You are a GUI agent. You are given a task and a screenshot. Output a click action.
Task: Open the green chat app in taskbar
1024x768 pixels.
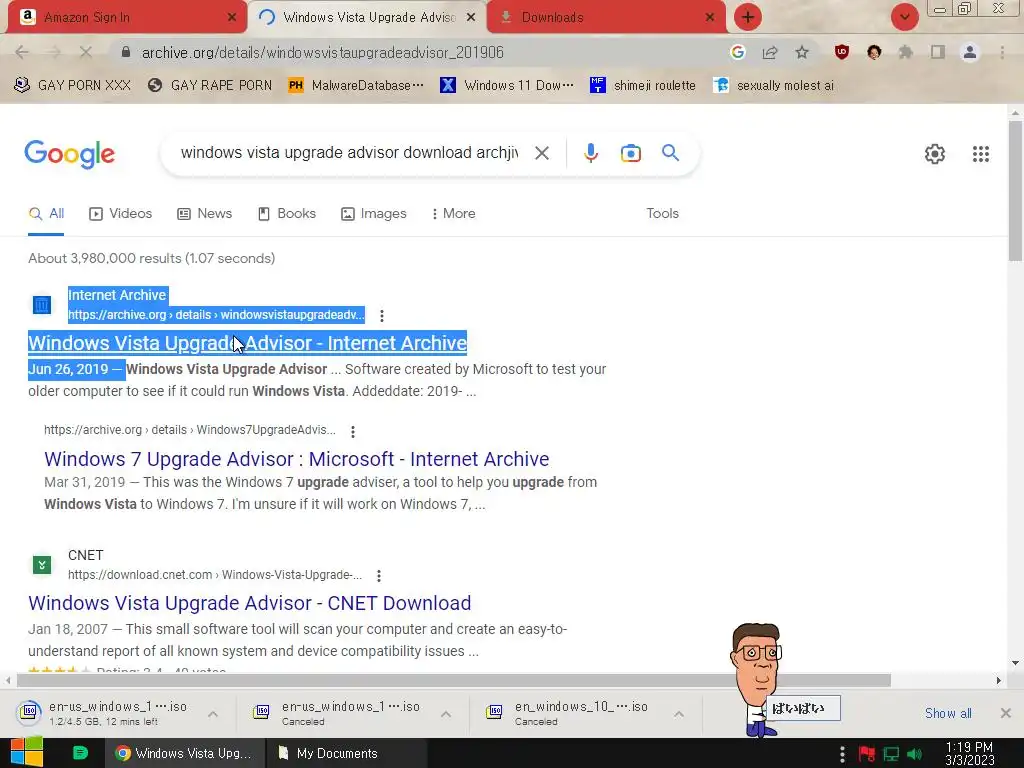[80, 753]
